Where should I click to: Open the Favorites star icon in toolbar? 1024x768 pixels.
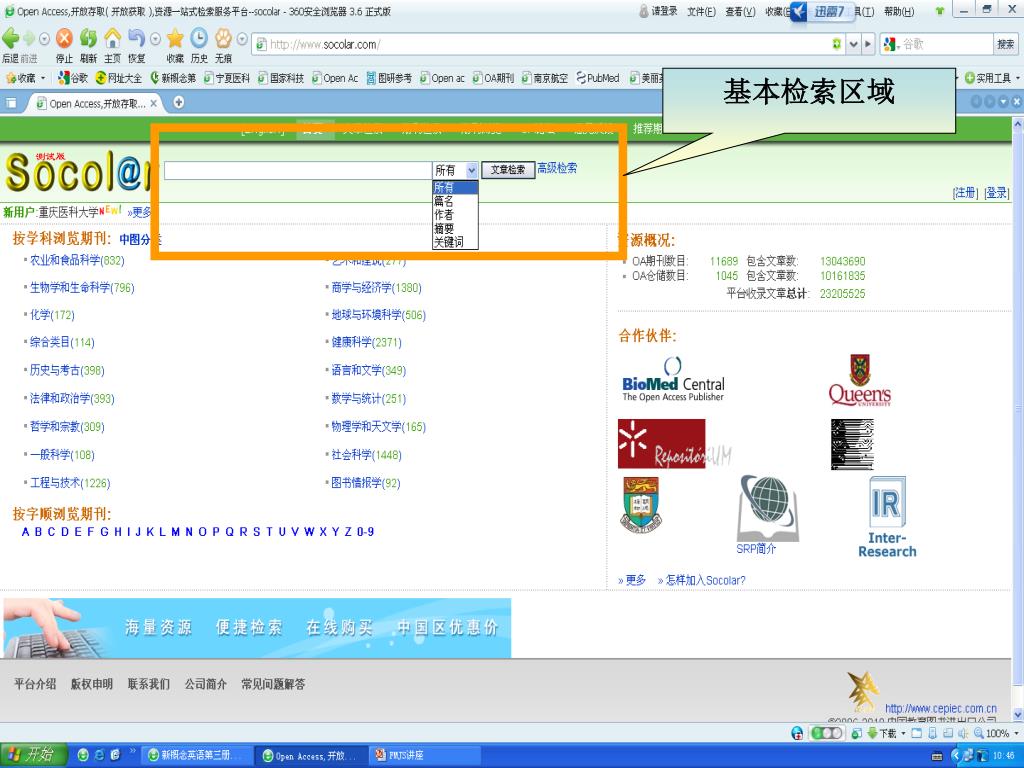point(175,39)
